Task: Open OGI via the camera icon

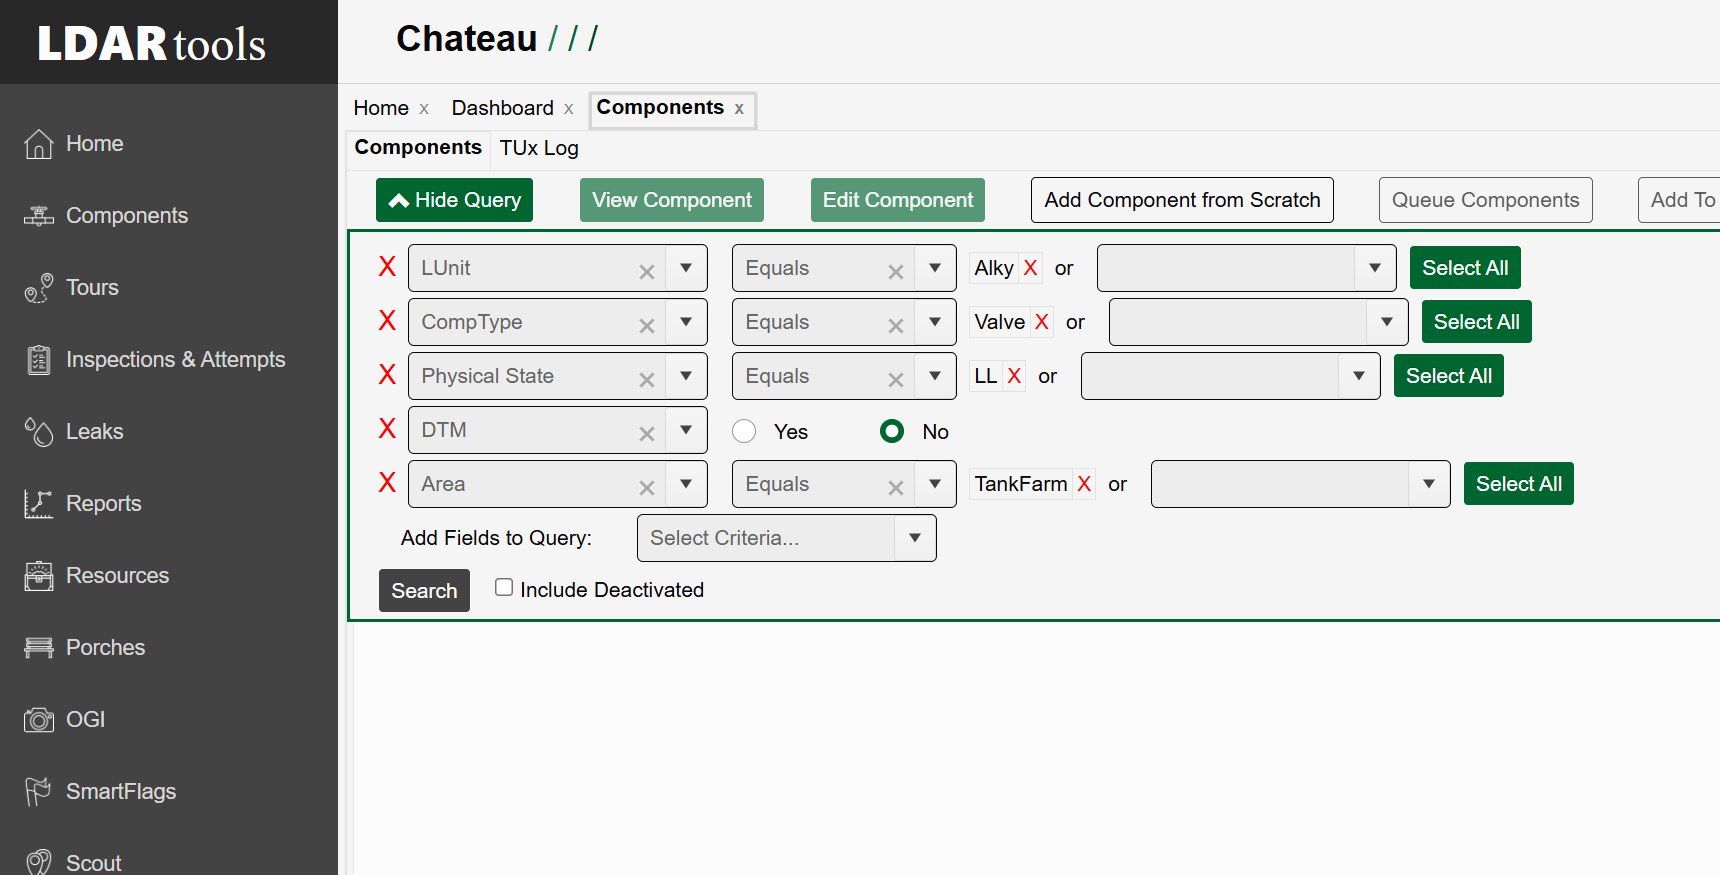Action: click(38, 720)
